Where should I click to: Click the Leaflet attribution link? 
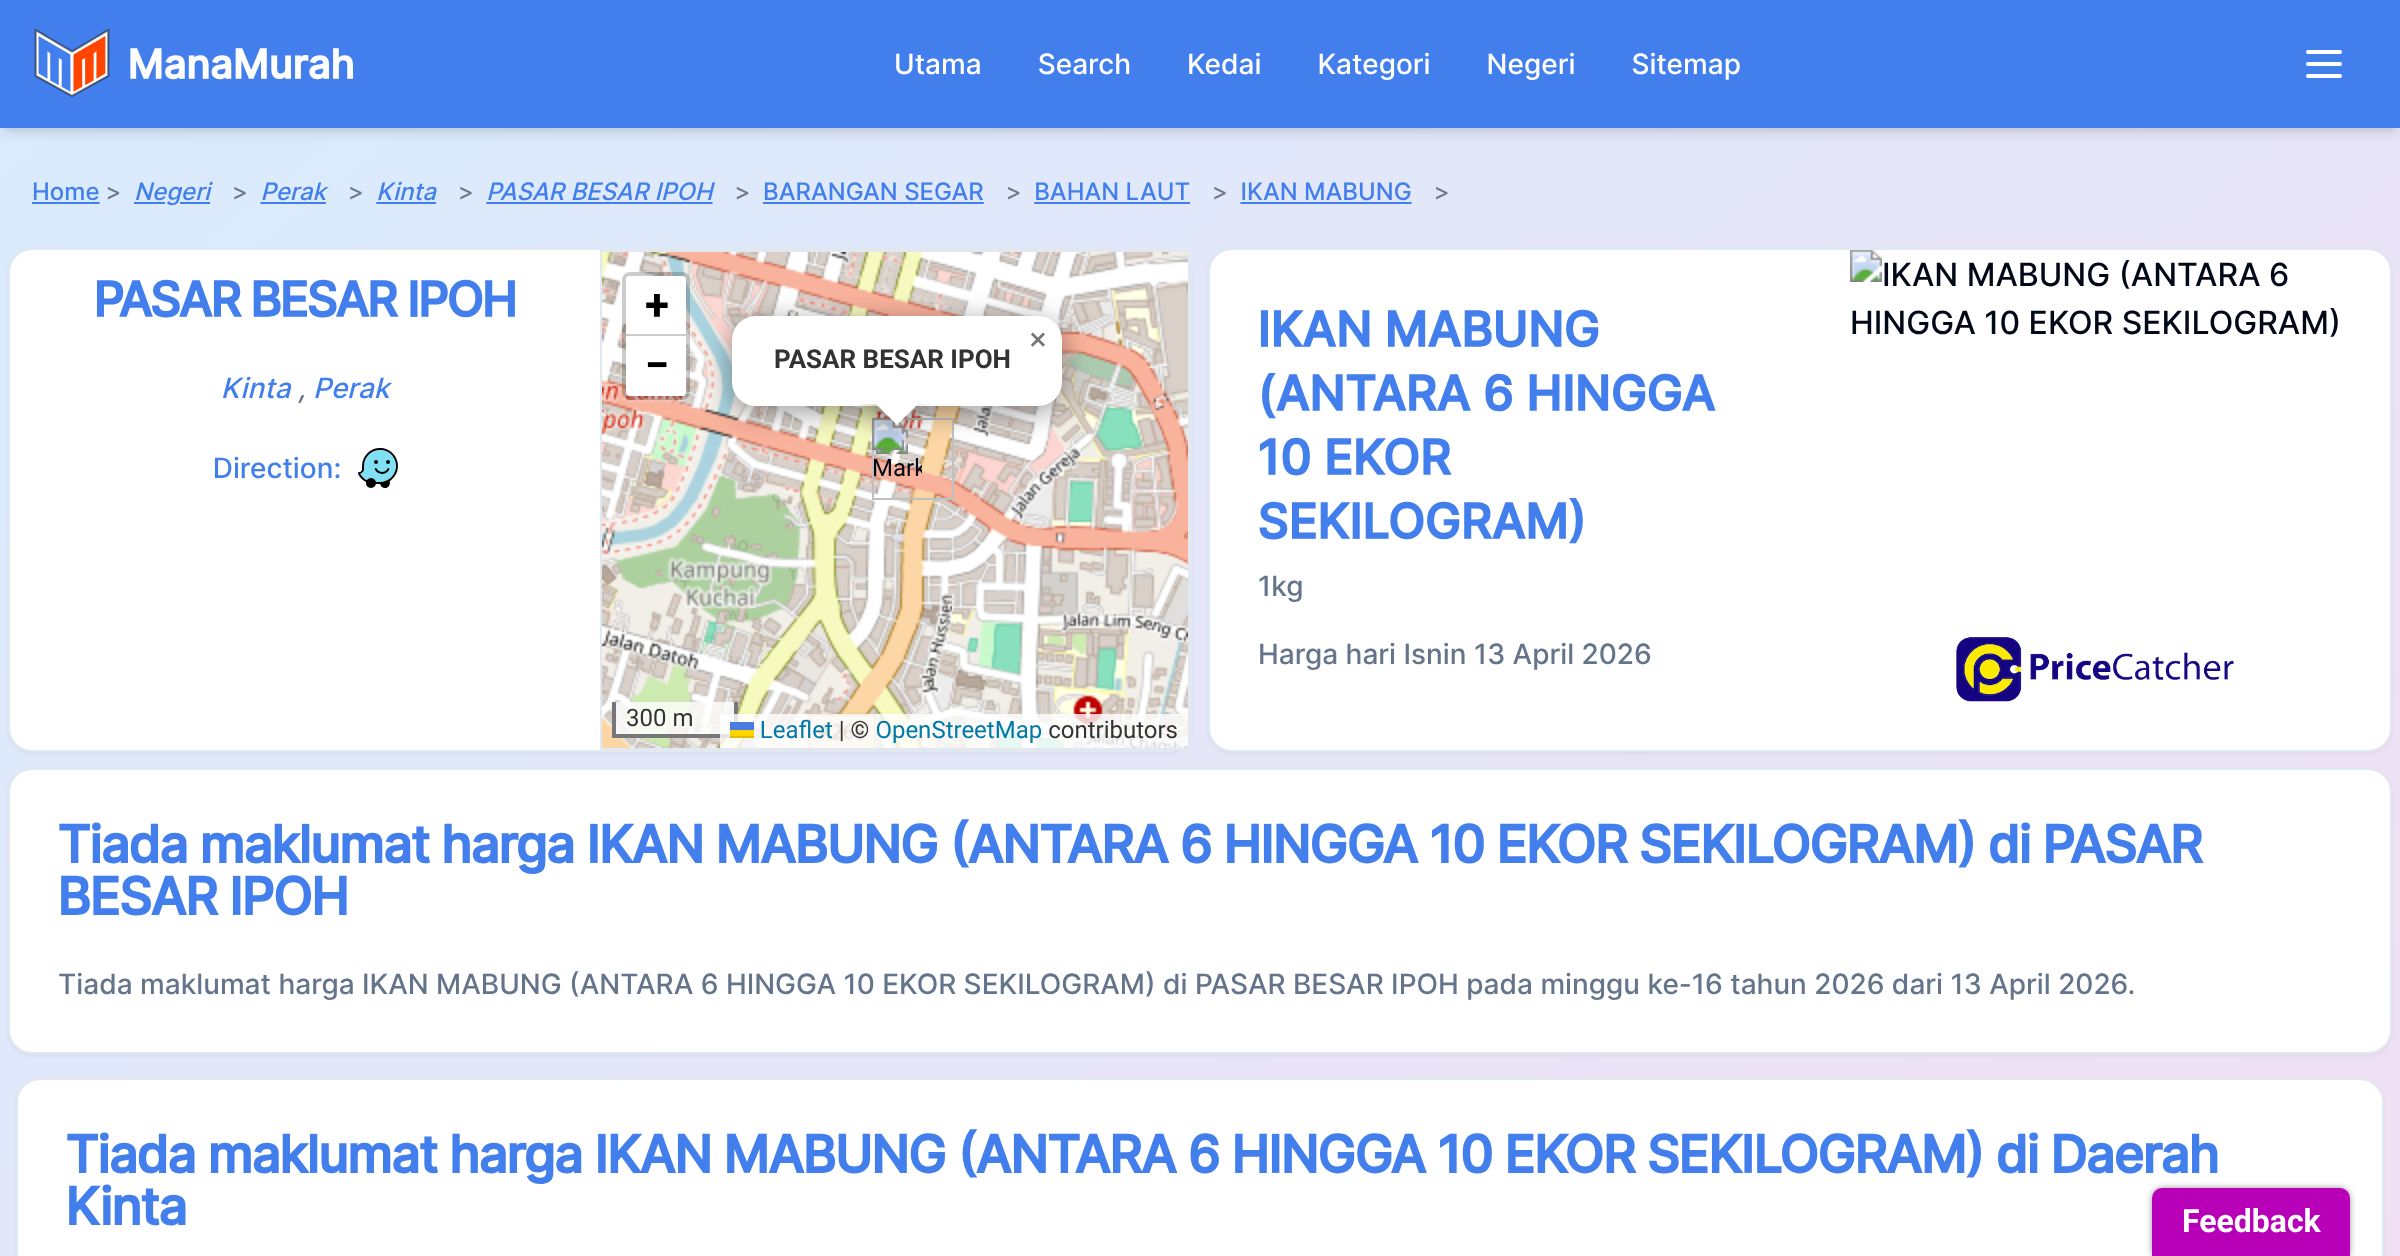pos(795,730)
